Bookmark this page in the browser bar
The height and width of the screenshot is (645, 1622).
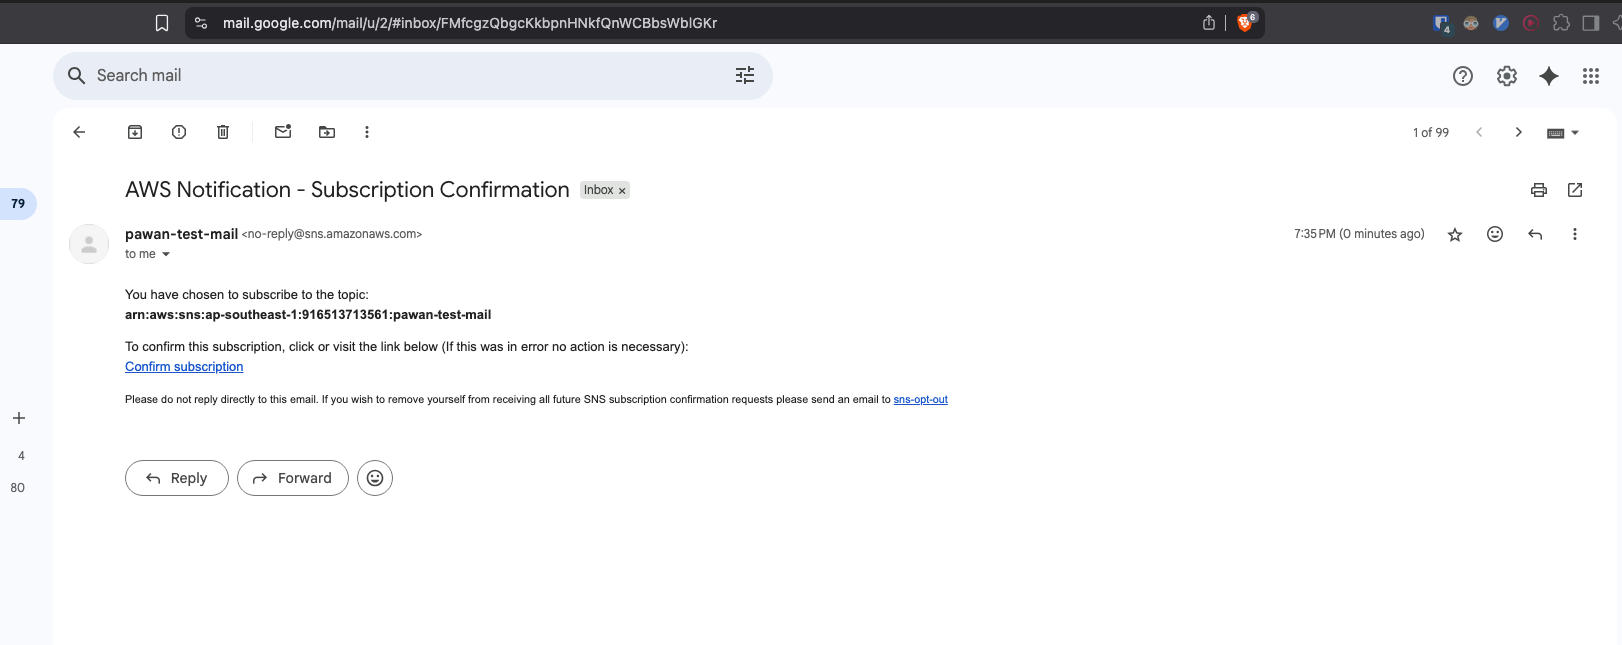coord(162,23)
